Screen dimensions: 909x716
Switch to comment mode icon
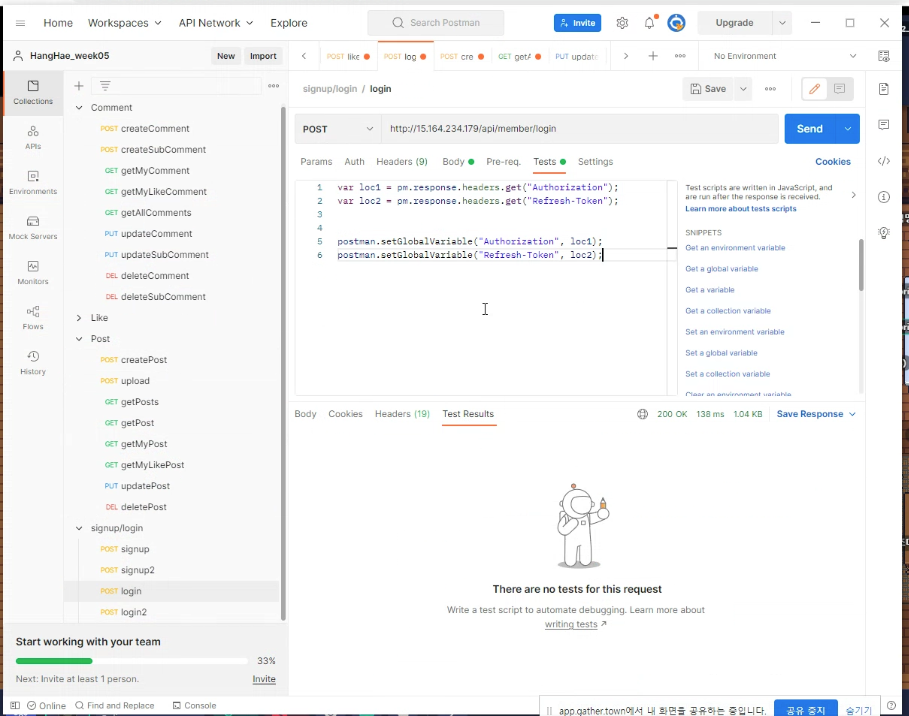[839, 89]
